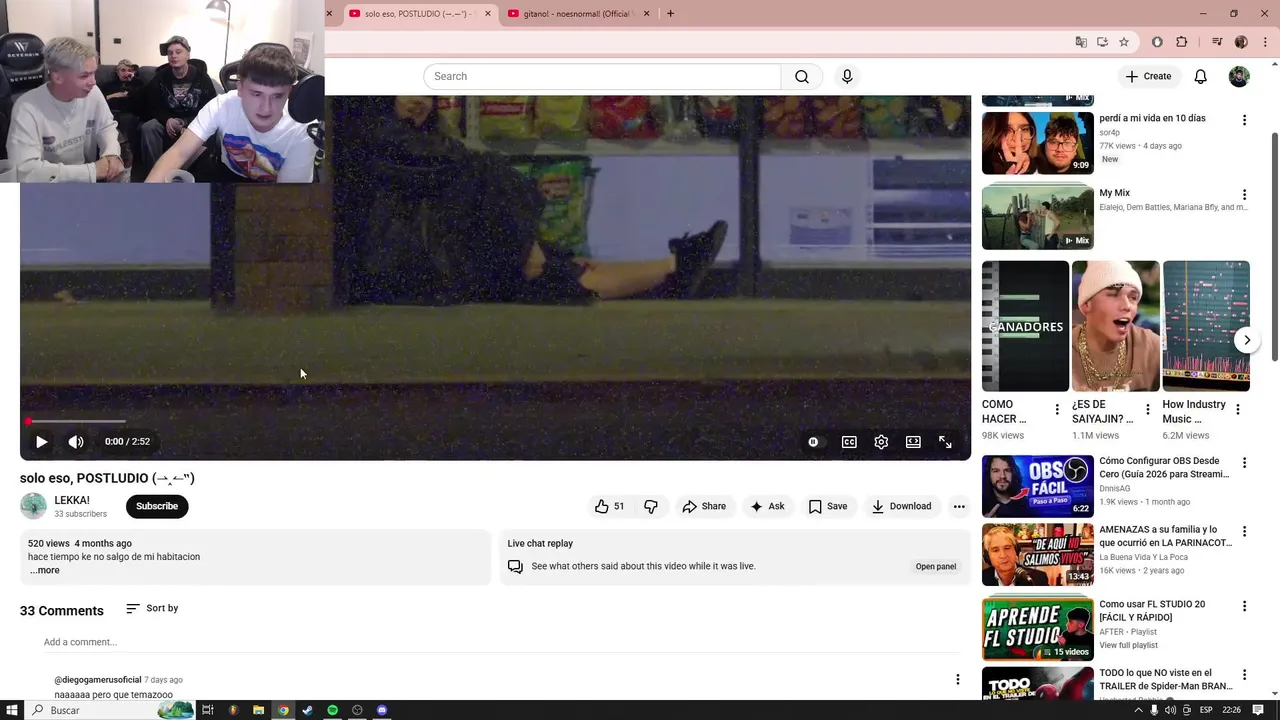This screenshot has height=720, width=1280.
Task: Open the Chrome profile avatar
Action: tap(1241, 42)
